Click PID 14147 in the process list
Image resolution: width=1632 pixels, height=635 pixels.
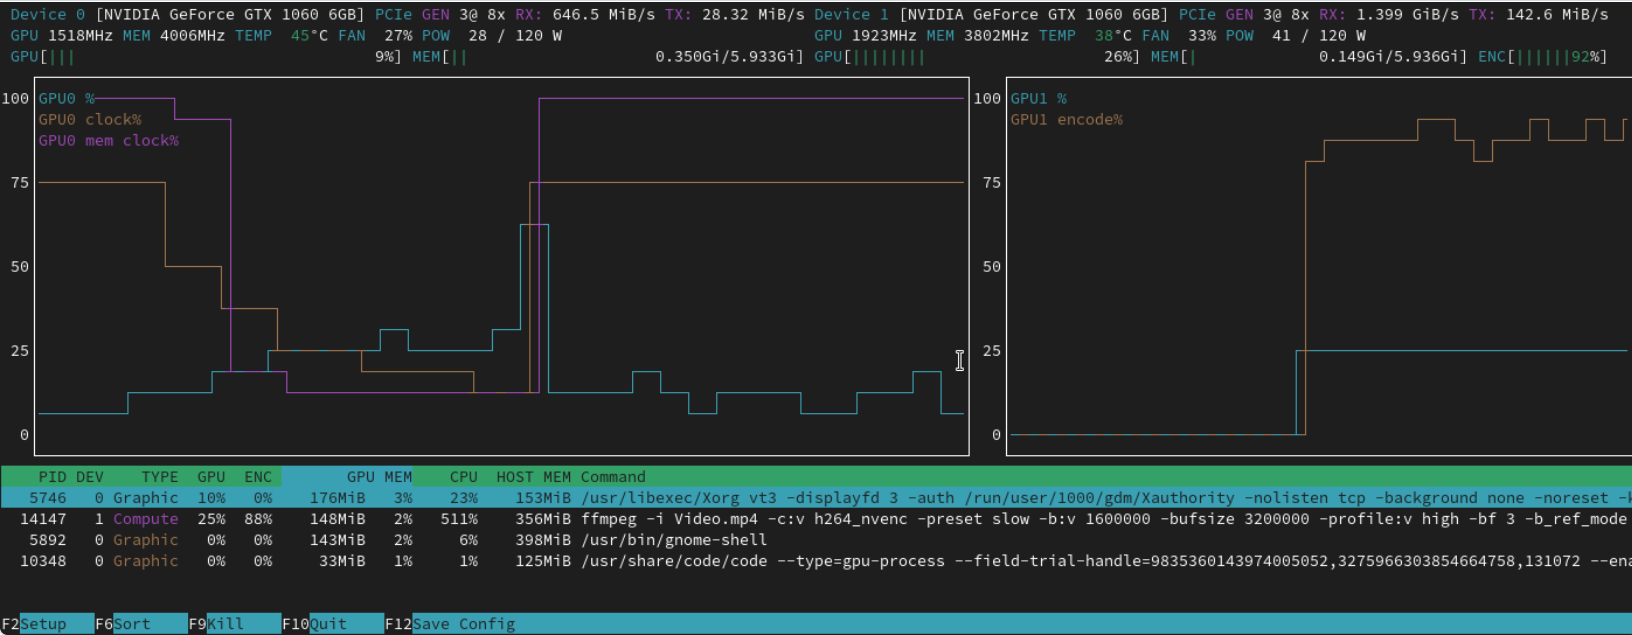(x=43, y=519)
